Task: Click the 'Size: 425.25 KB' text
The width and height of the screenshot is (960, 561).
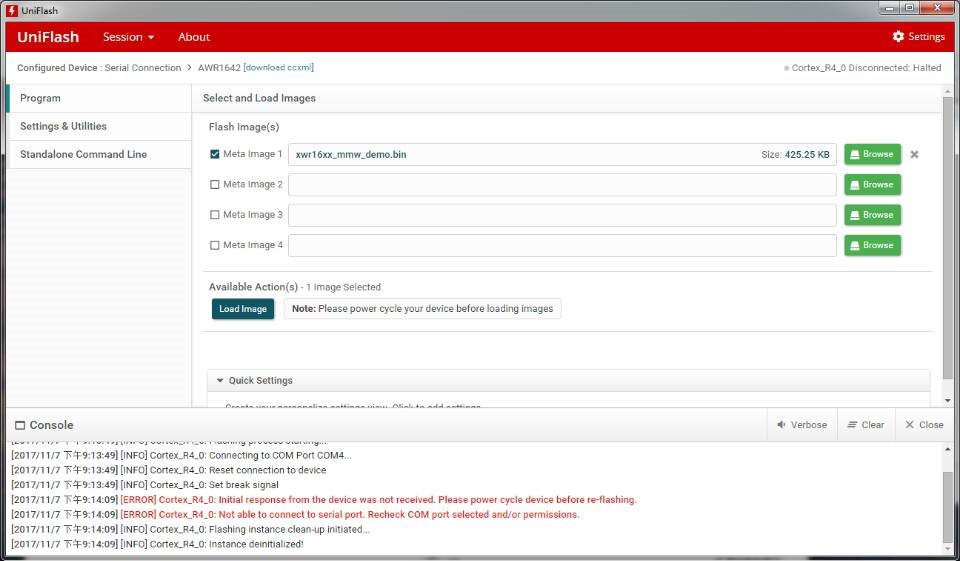Action: point(795,154)
